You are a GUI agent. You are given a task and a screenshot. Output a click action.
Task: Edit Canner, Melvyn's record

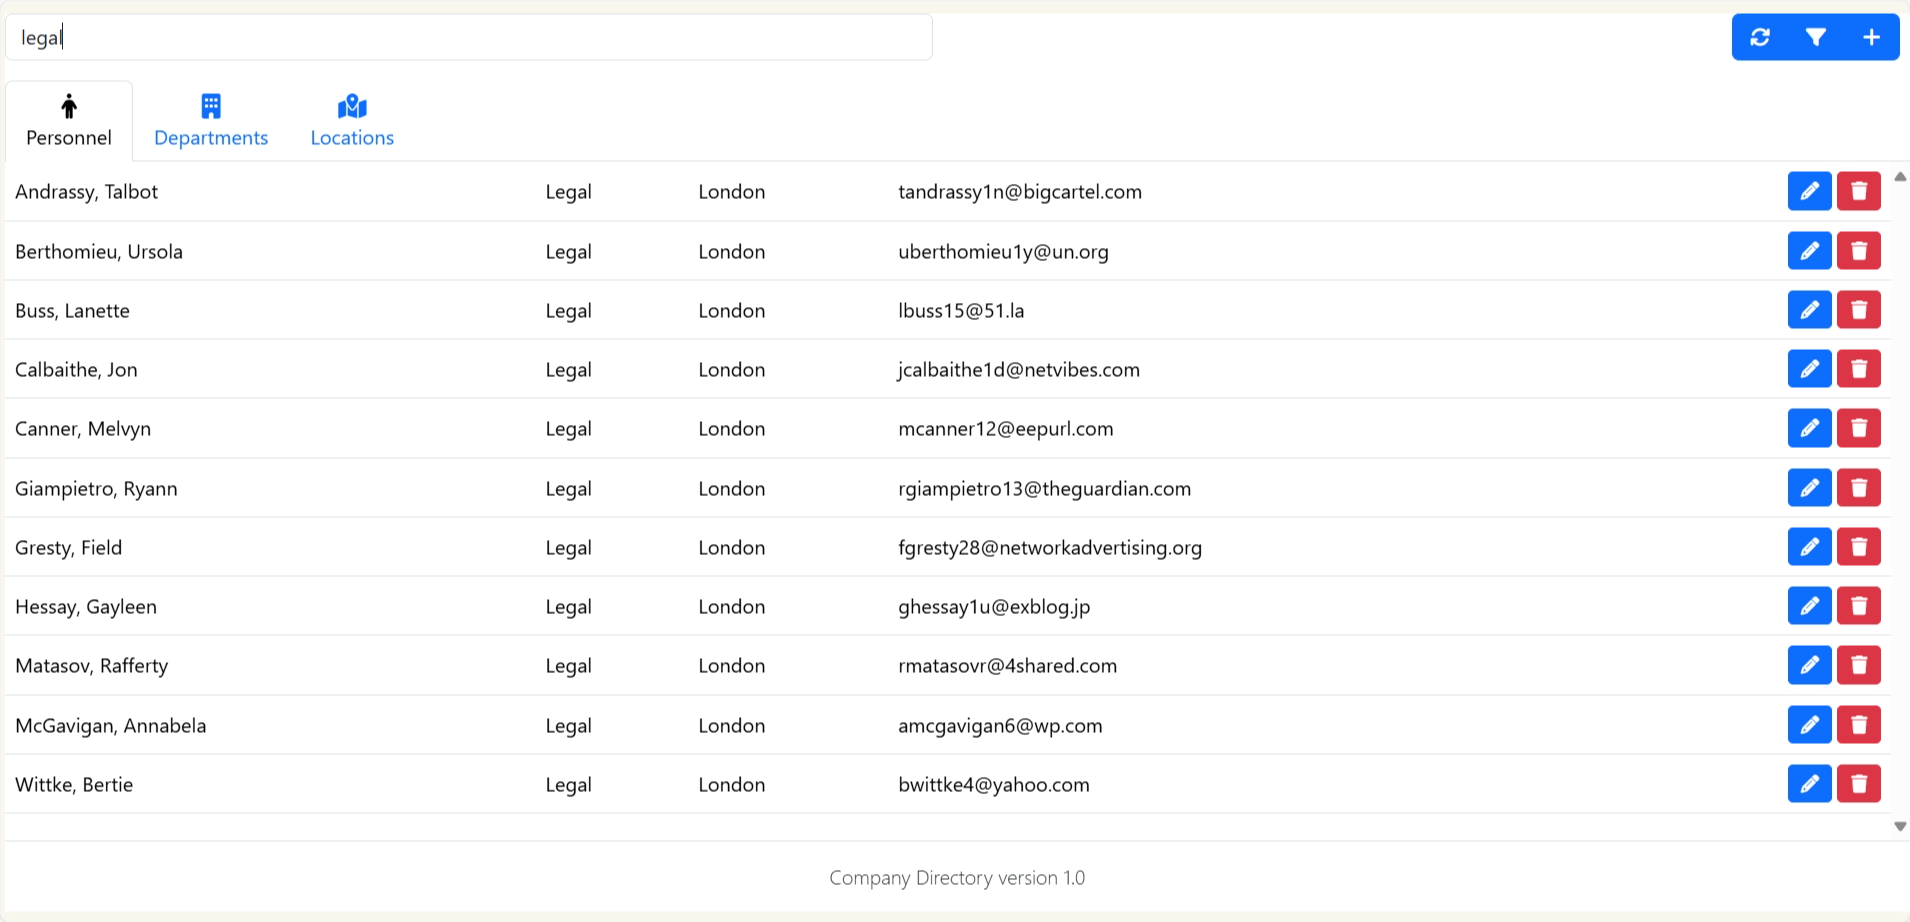1809,428
